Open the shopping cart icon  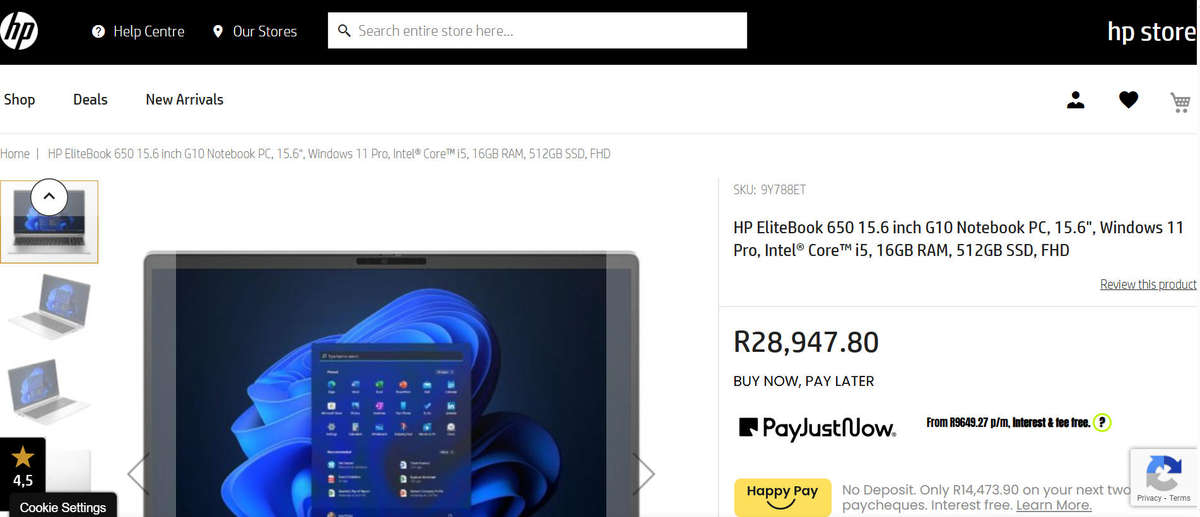click(x=1180, y=101)
